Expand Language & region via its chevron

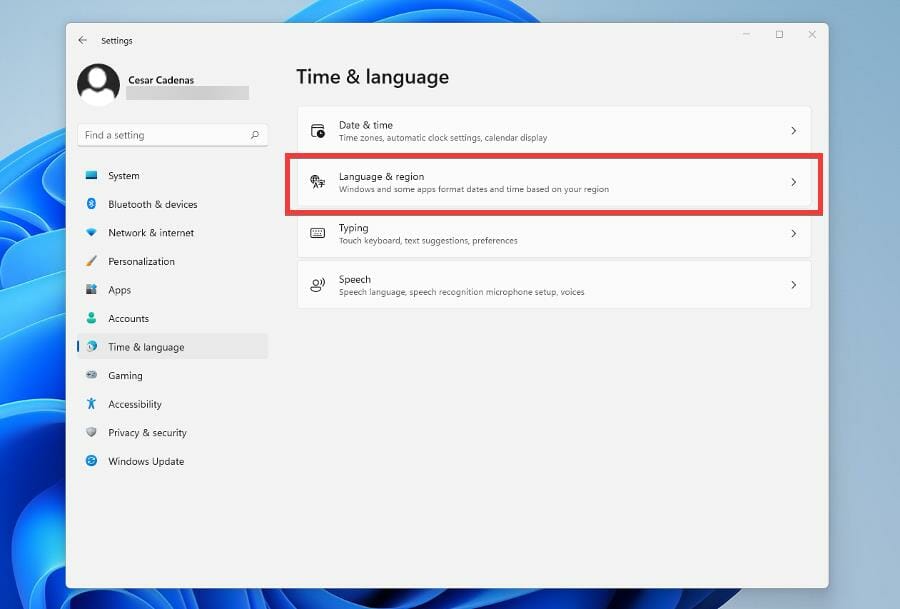(794, 182)
